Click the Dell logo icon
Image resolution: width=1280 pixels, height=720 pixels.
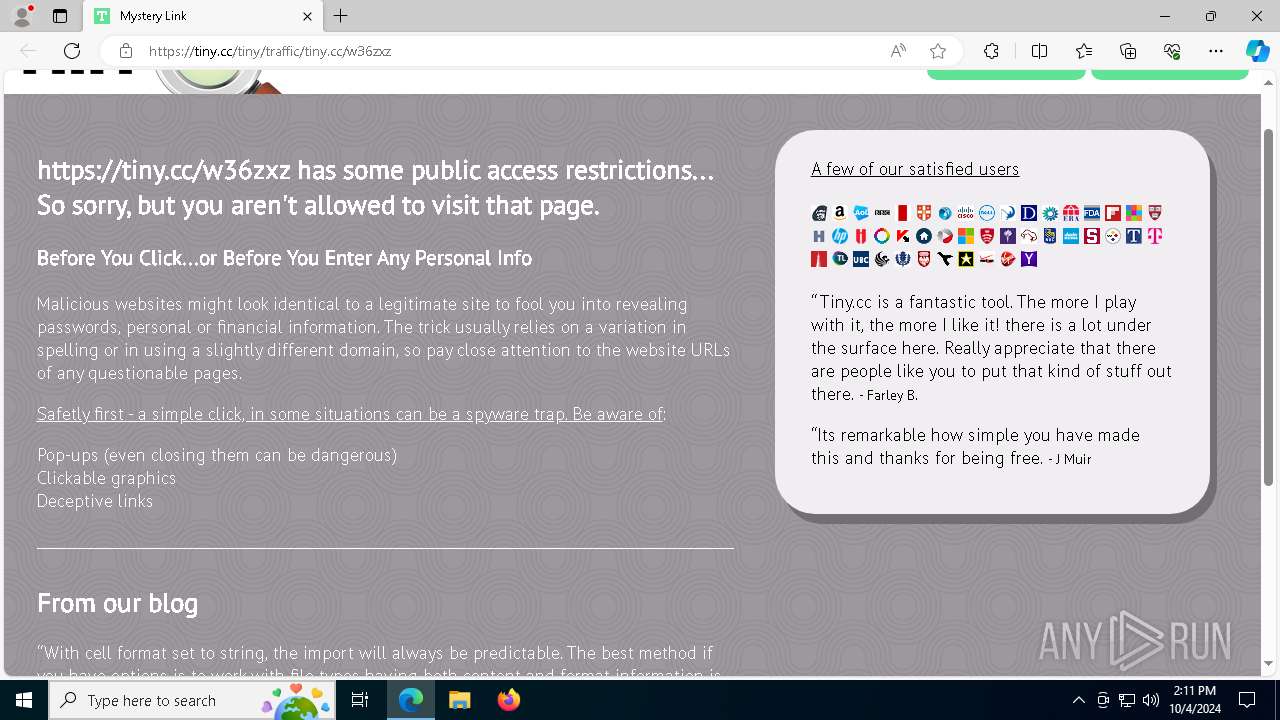coord(987,213)
